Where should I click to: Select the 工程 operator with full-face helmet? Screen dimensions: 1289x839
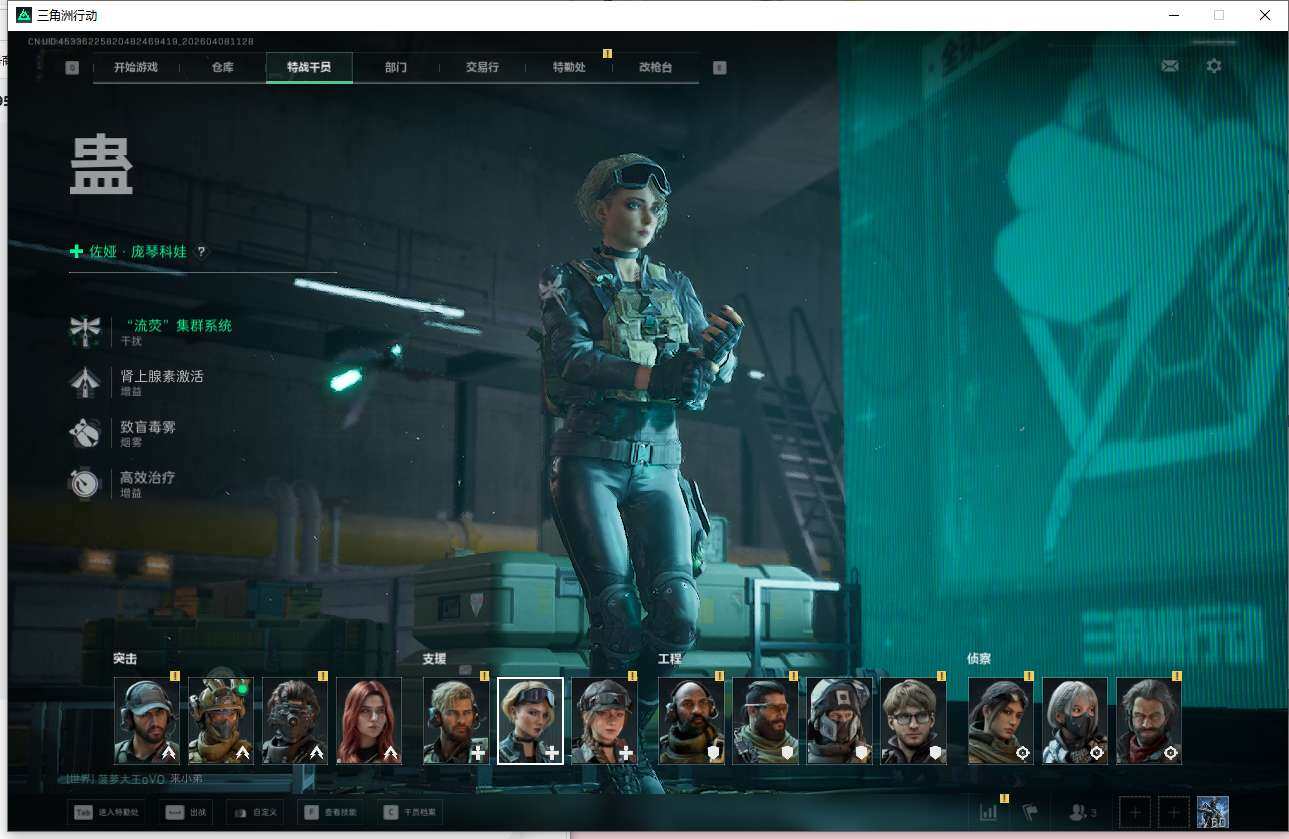click(840, 721)
